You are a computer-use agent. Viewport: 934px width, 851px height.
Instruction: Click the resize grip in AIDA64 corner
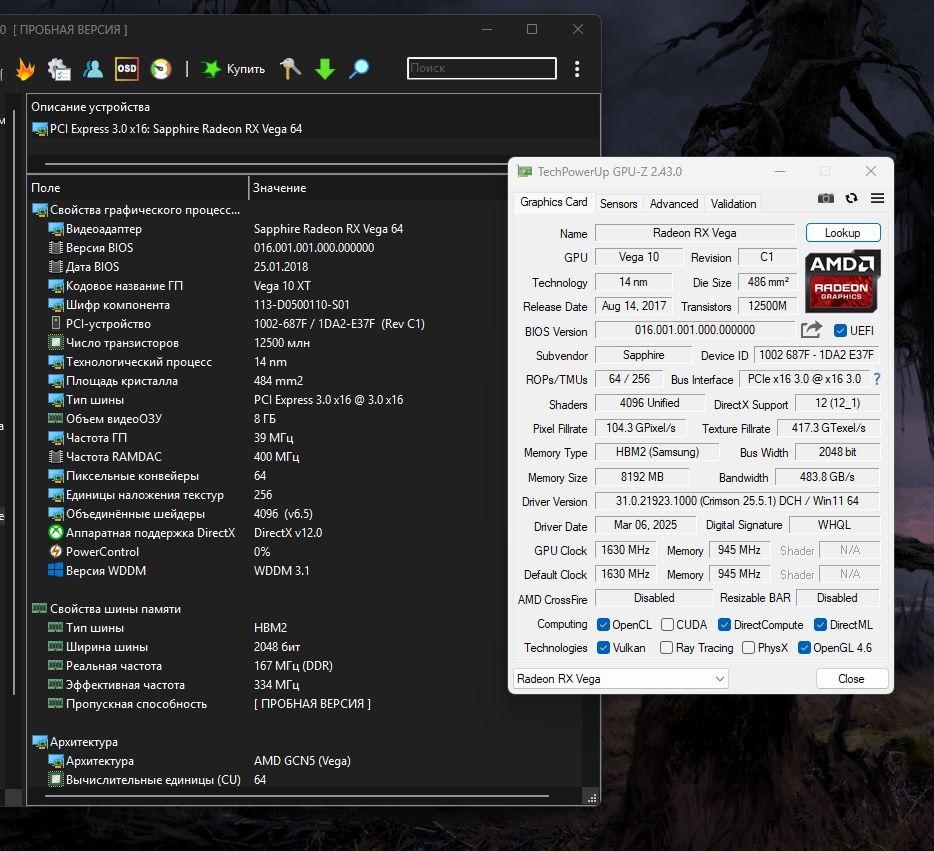click(x=592, y=798)
